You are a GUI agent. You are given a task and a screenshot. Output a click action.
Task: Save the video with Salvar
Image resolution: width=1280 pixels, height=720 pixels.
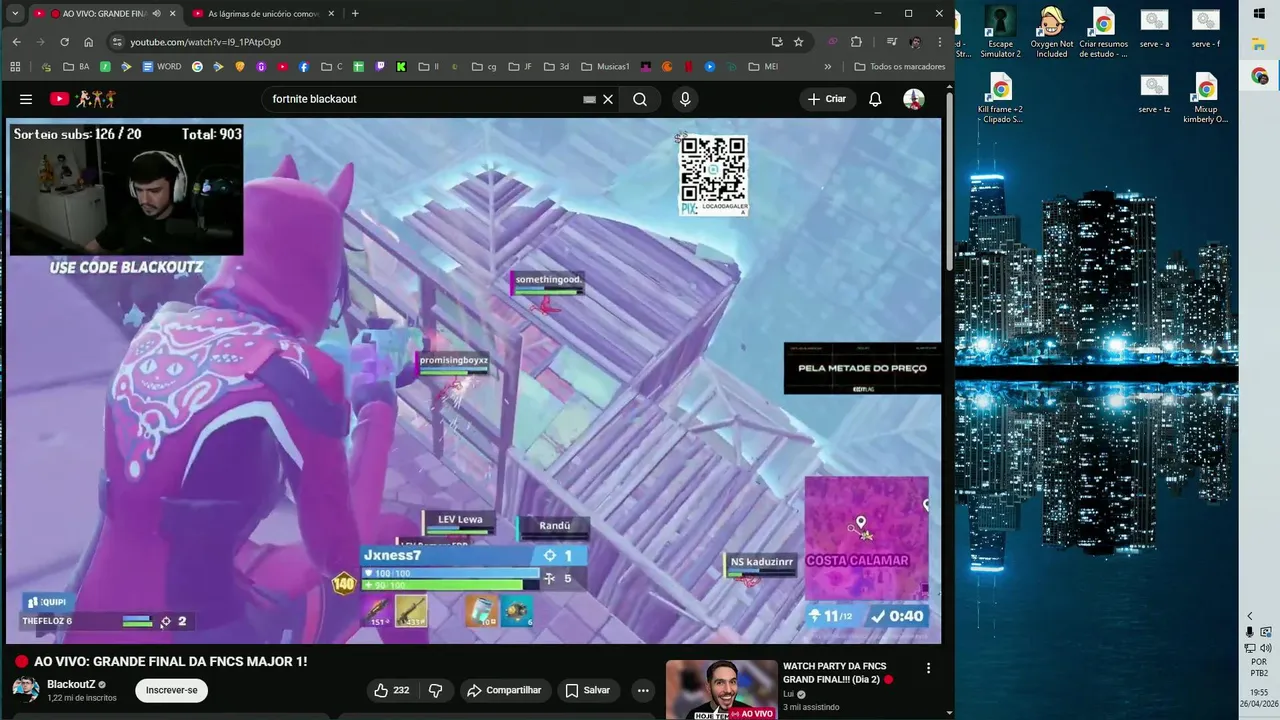[x=587, y=690]
